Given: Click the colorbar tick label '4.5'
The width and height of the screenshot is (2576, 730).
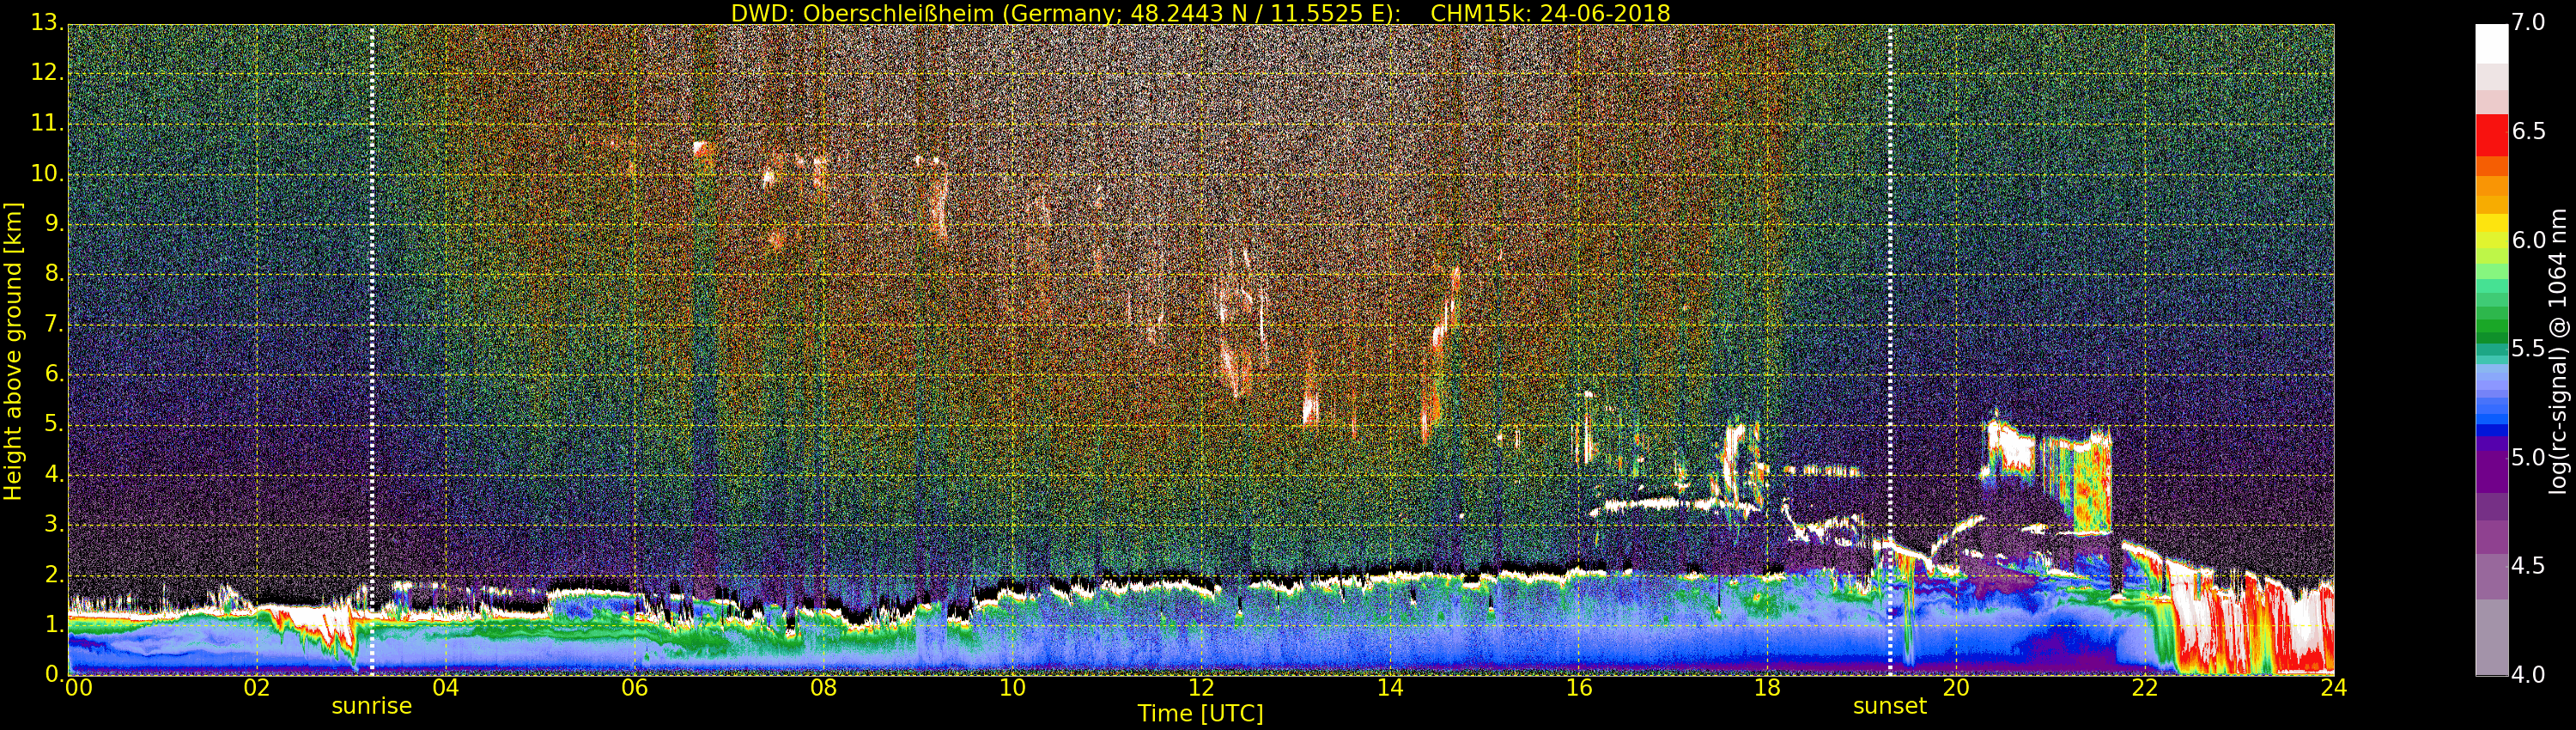Looking at the screenshot, I should click(x=2528, y=566).
